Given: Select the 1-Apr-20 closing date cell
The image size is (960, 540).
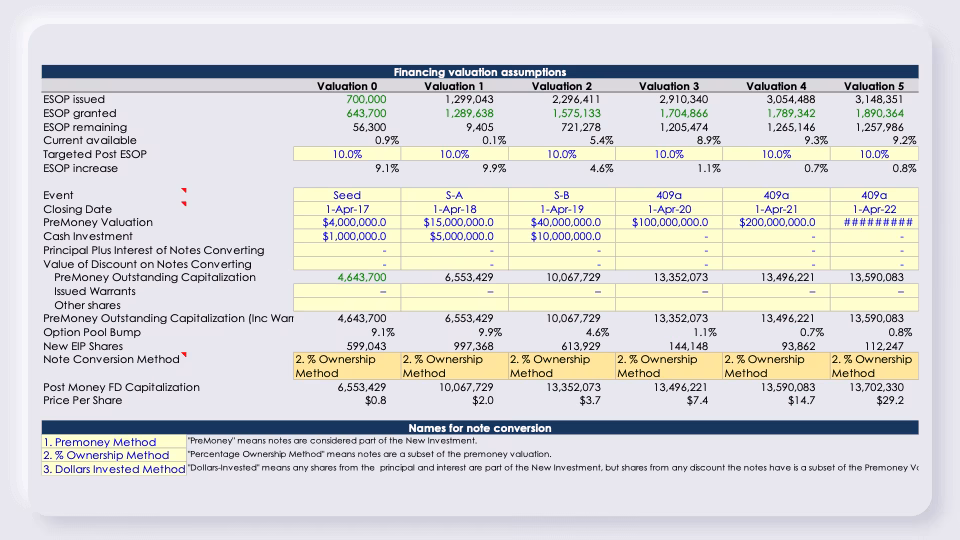Looking at the screenshot, I should pyautogui.click(x=669, y=209).
